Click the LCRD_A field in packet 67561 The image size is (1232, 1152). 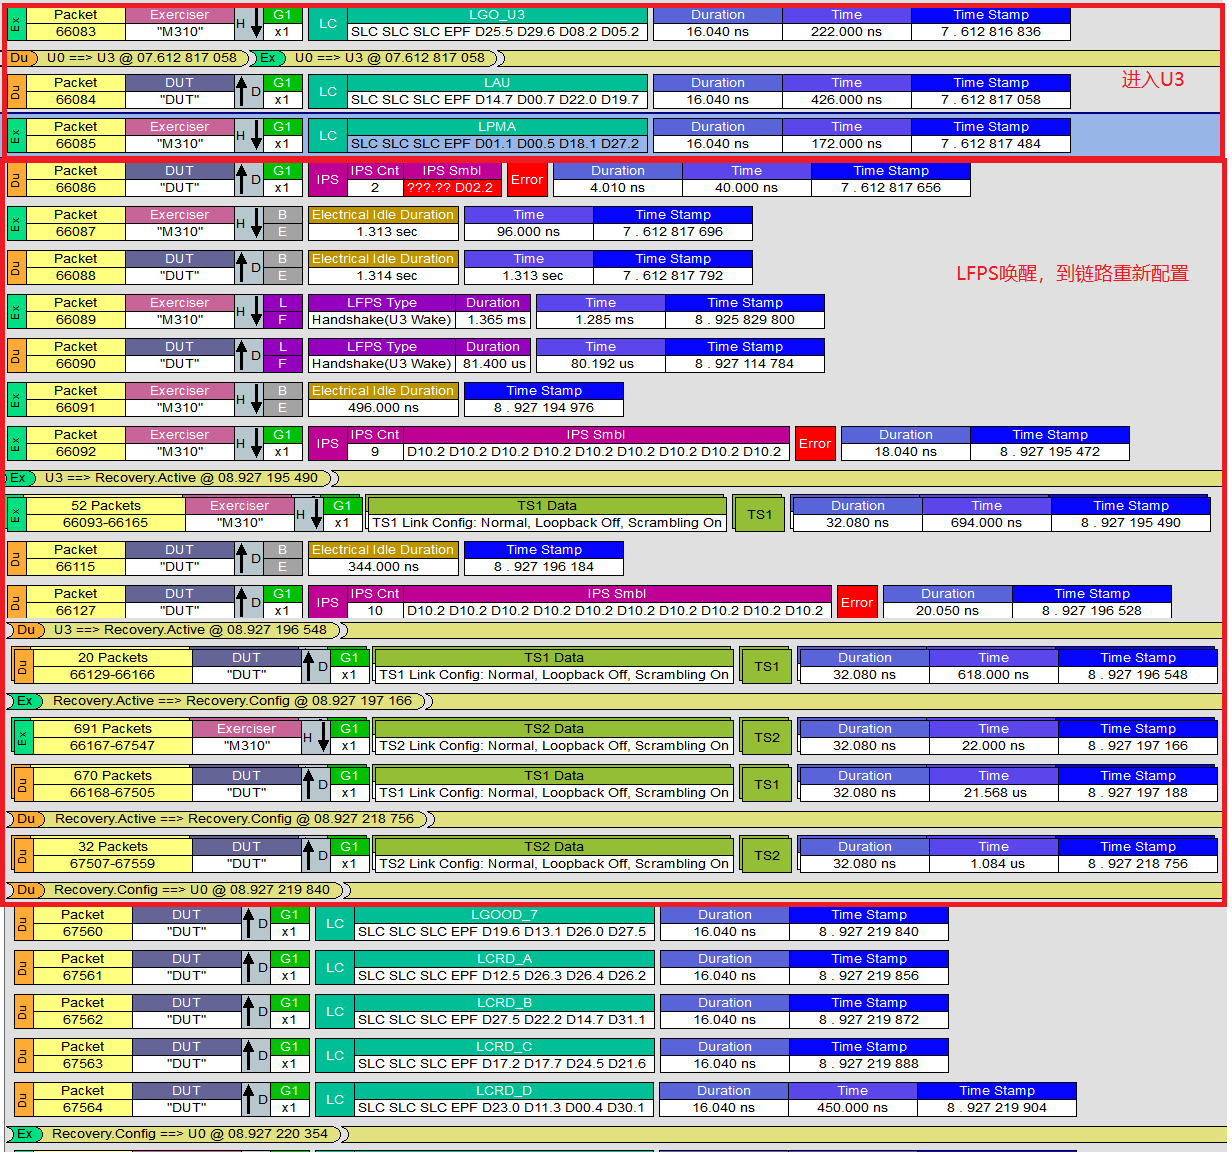504,968
